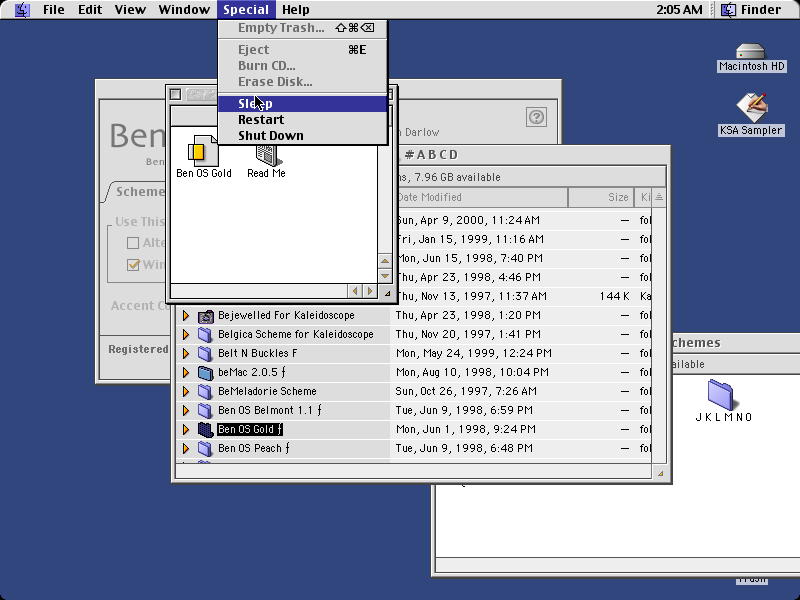
Task: Select the KSA Sampler desktop icon
Action: click(751, 107)
